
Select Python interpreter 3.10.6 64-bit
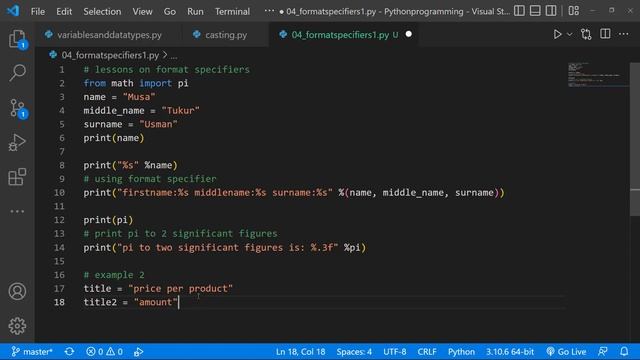[x=510, y=351]
